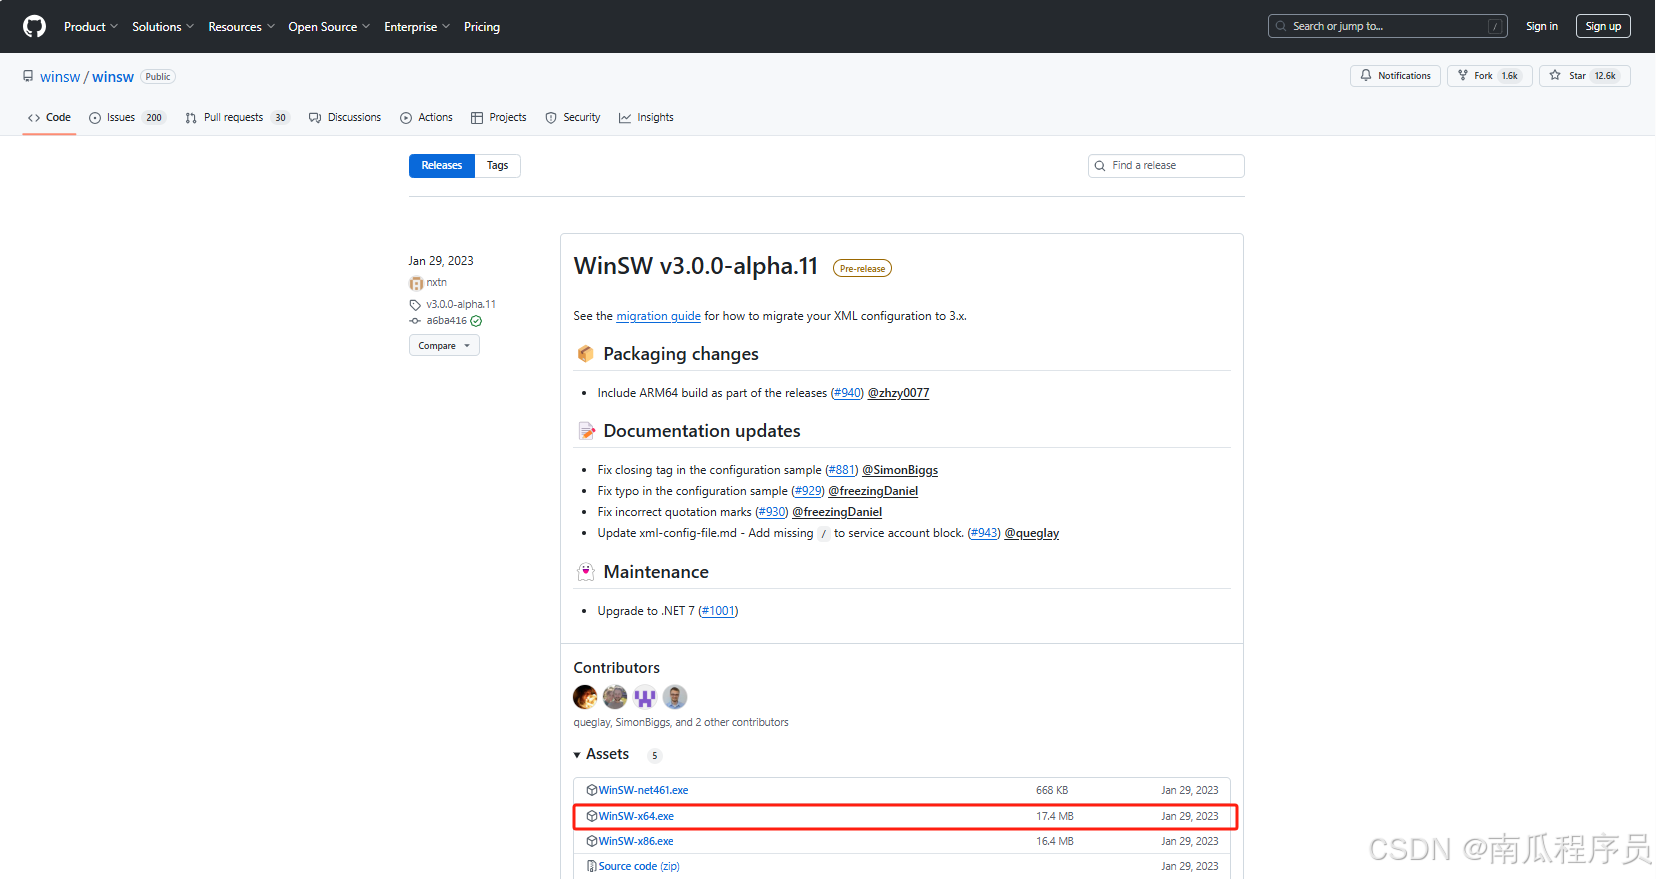Open the migration guide link
The image size is (1656, 879).
pos(658,316)
